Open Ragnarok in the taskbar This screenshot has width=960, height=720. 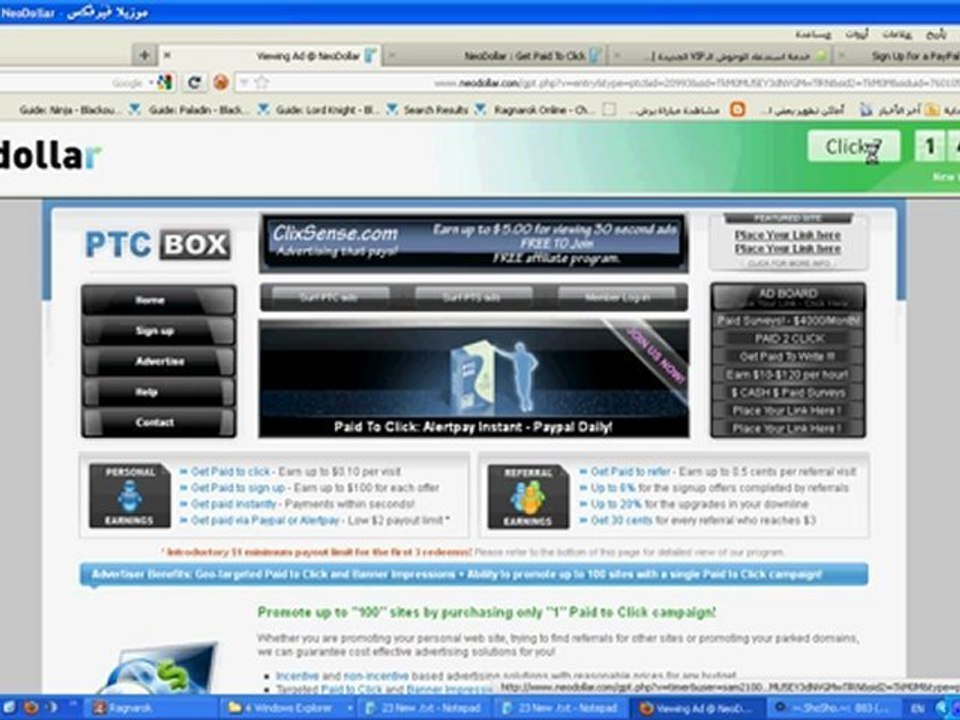point(151,708)
